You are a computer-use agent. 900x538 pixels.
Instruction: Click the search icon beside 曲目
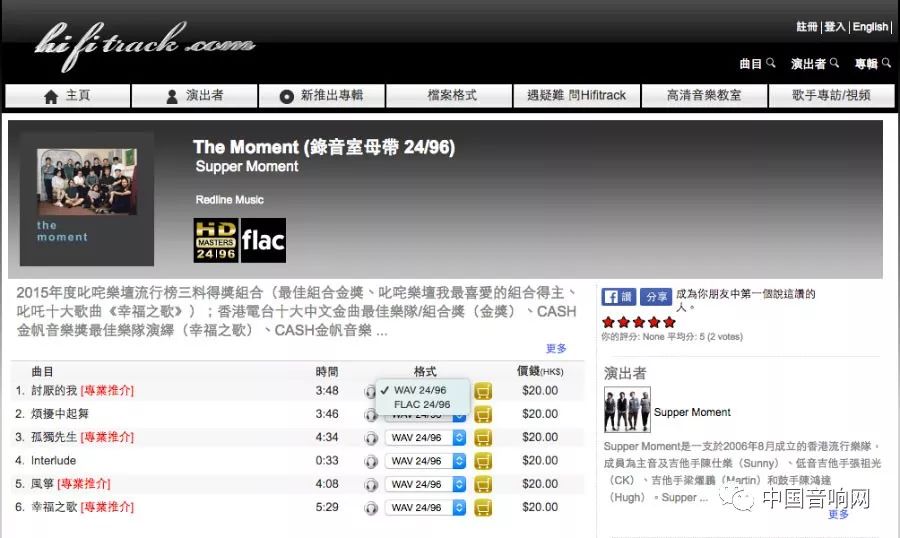771,63
